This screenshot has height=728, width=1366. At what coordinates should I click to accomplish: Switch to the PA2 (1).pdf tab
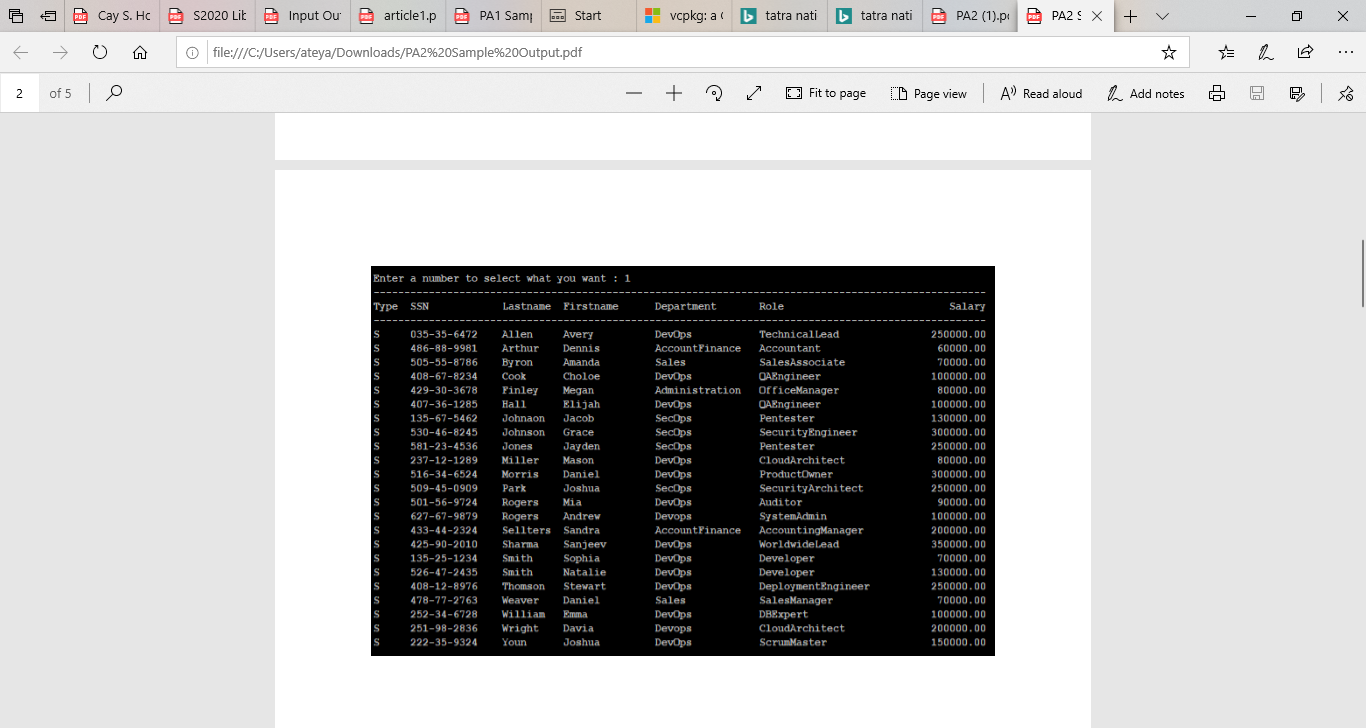point(969,17)
